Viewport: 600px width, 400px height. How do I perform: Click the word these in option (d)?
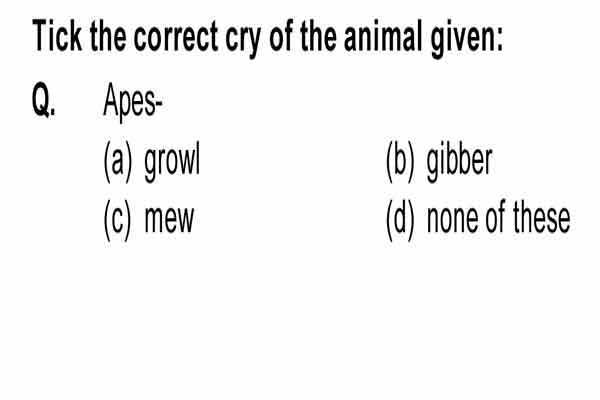coord(541,218)
